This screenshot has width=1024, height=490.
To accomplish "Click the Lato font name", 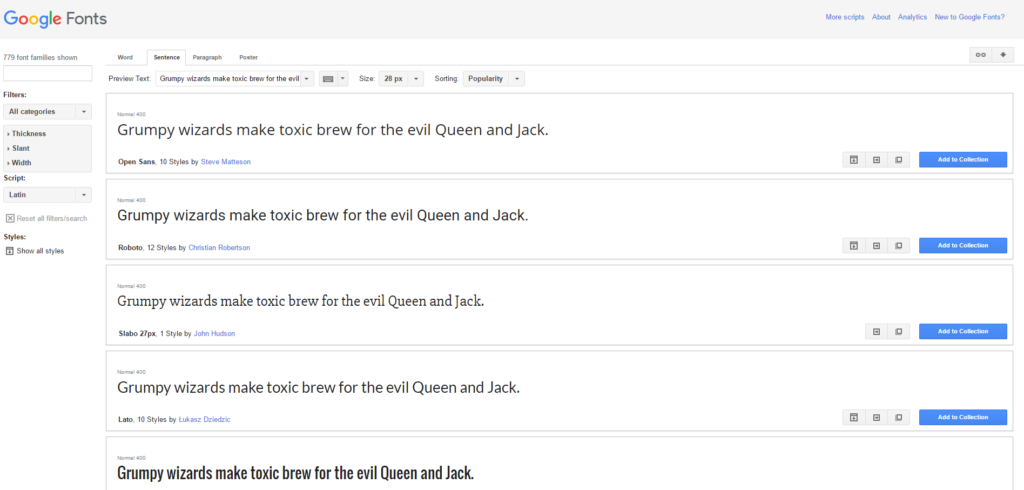I will 125,419.
